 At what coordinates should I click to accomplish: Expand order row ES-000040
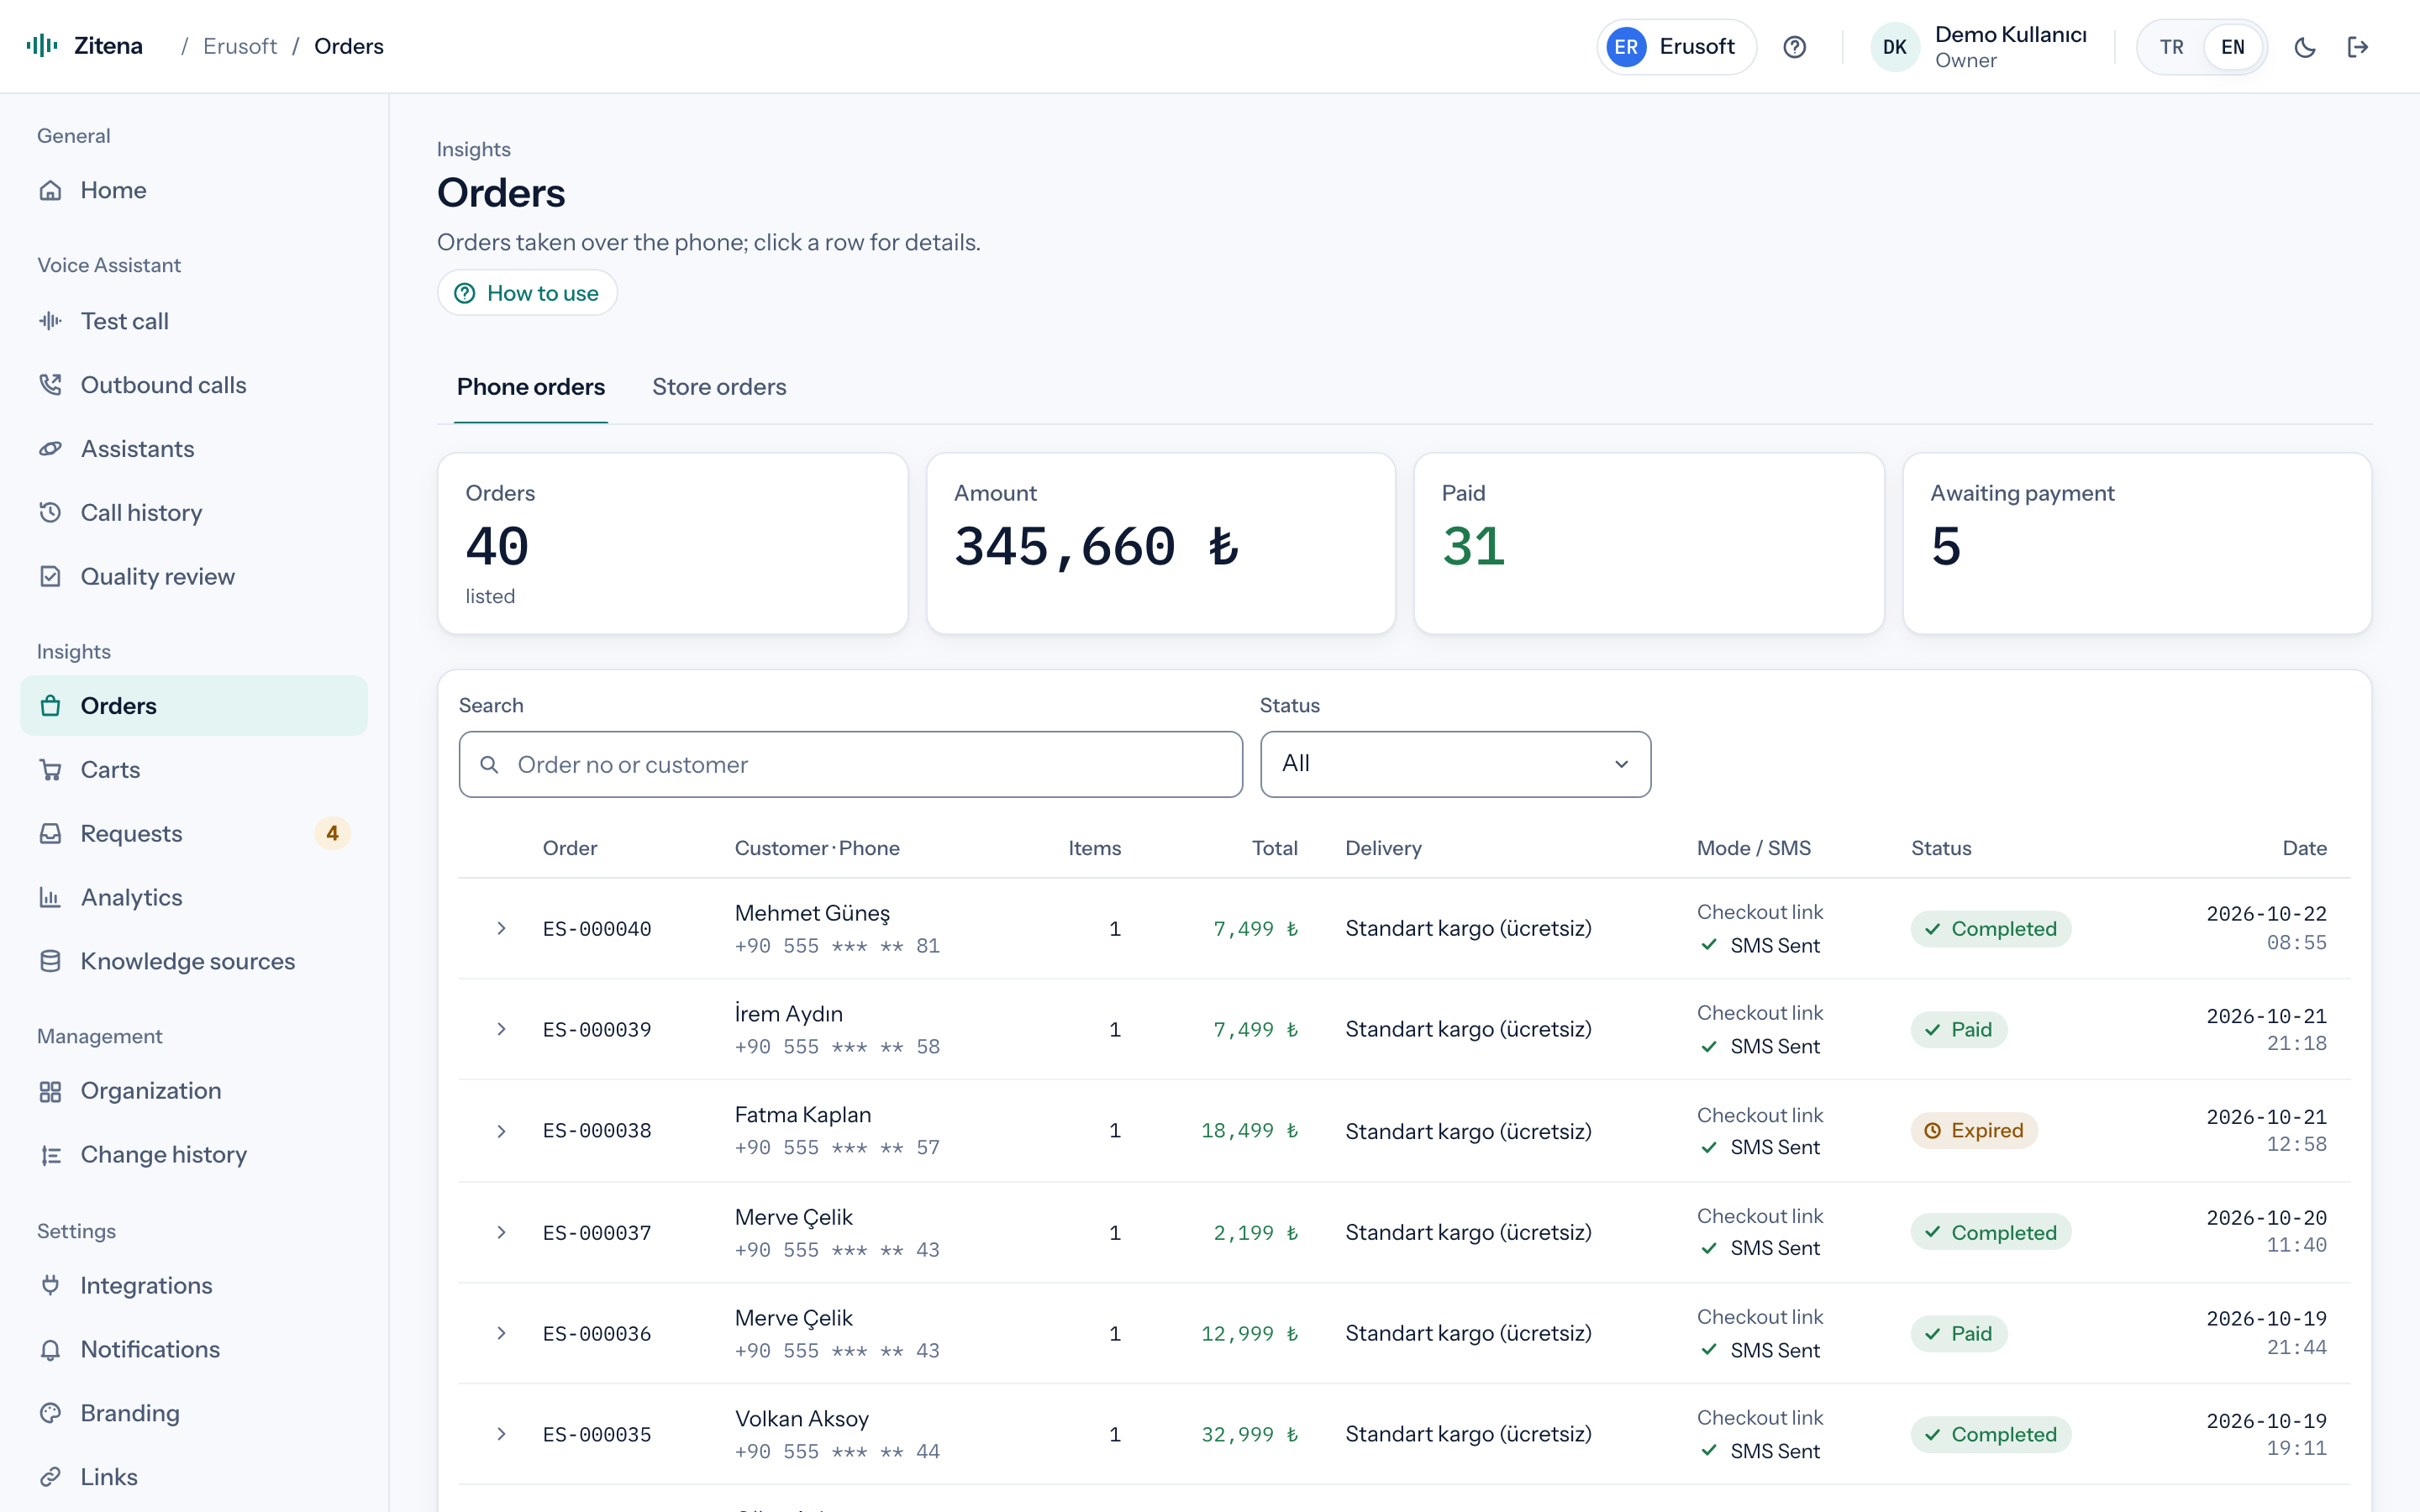[x=501, y=929]
